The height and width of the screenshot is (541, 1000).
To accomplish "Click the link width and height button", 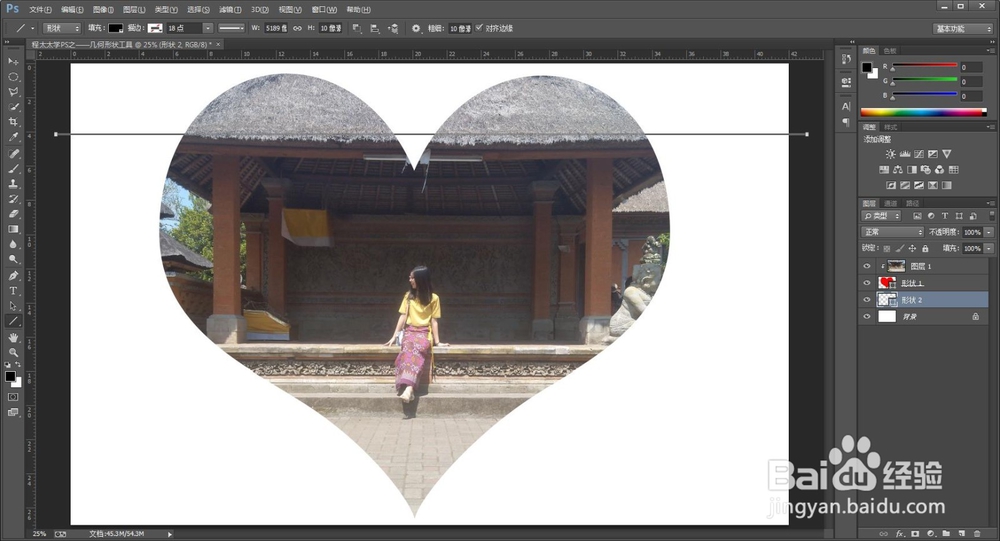I will (x=296, y=28).
